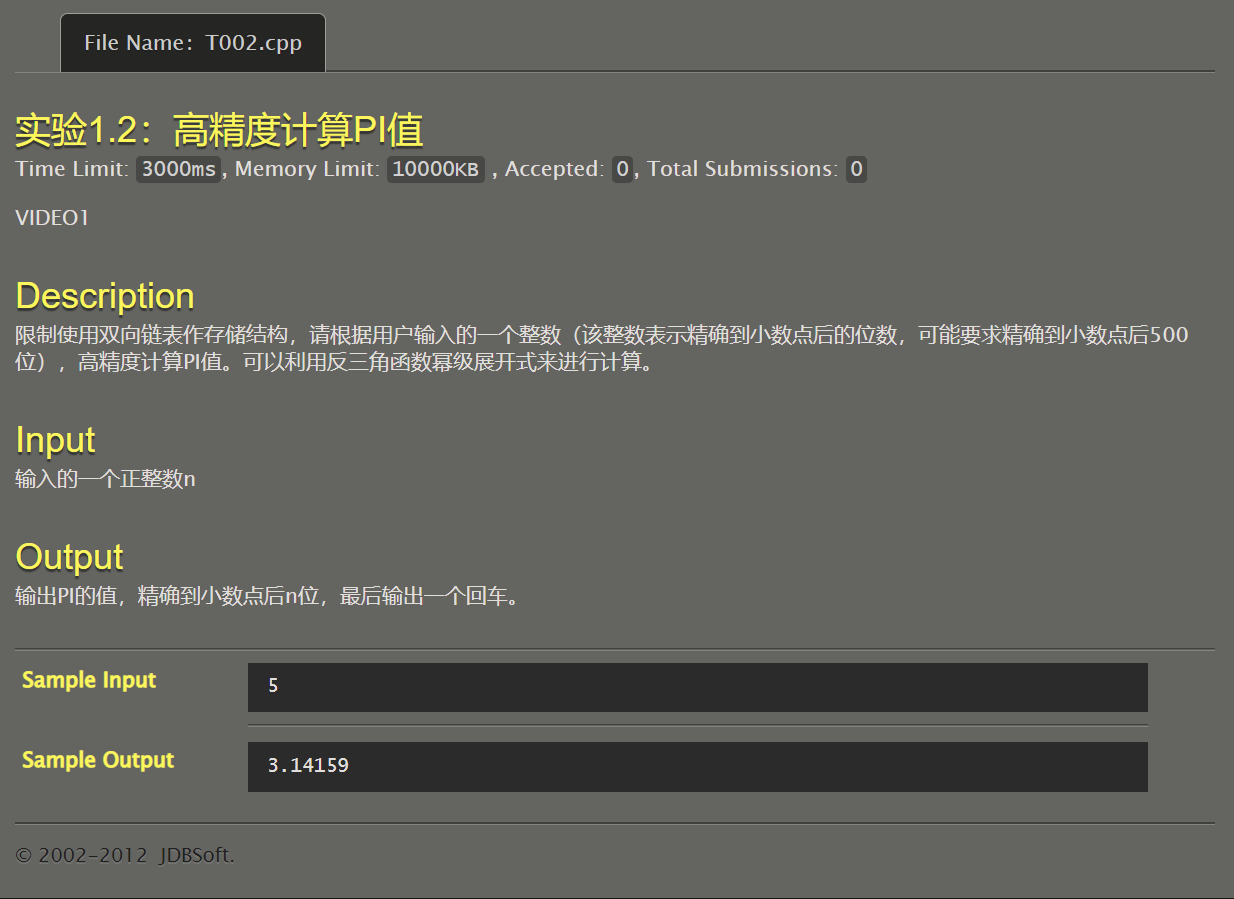Click the Accepted count badge
Image resolution: width=1234 pixels, height=899 pixels.
(x=622, y=169)
